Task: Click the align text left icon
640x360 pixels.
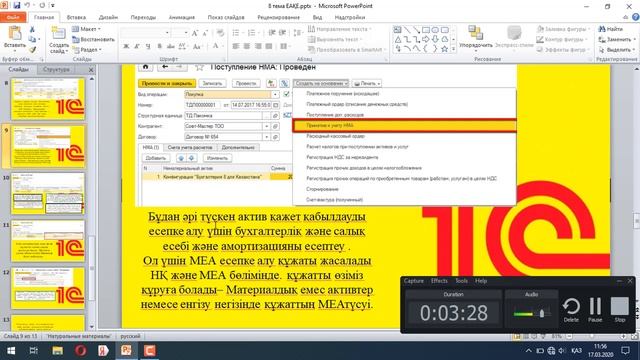Action: (236, 46)
